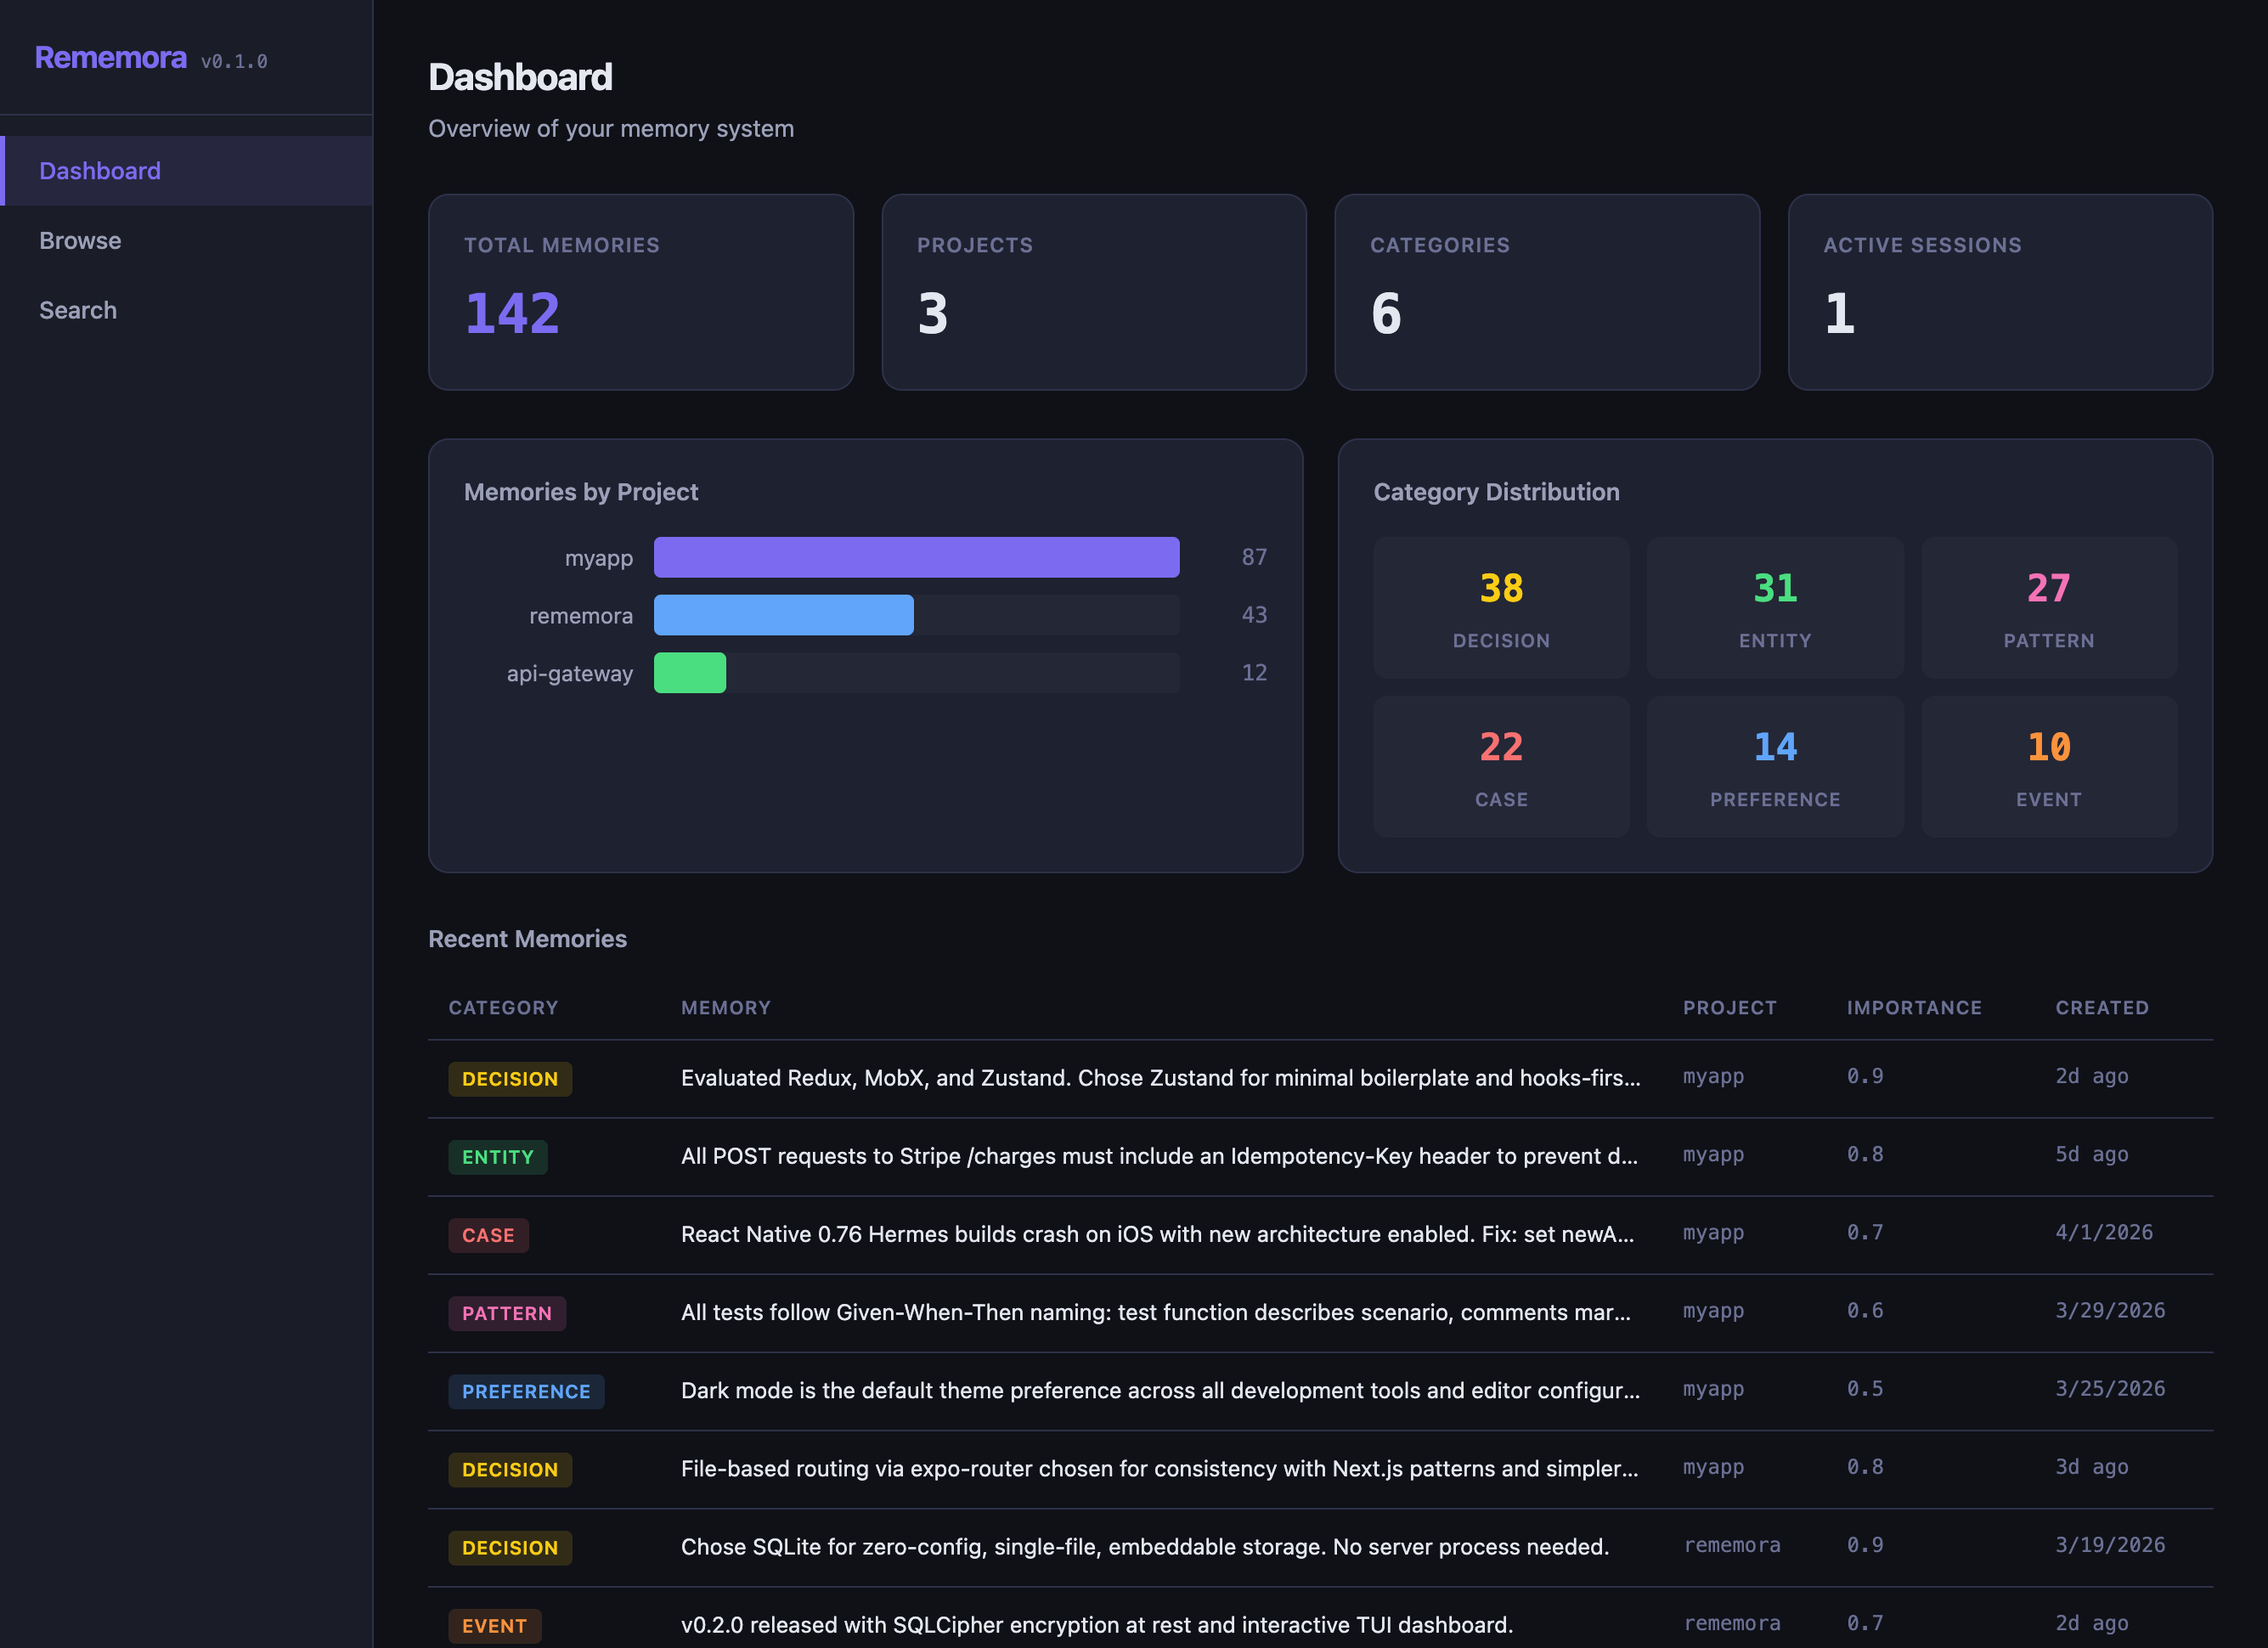Click the Total Memories stat card
The image size is (2268, 1648).
tap(640, 292)
